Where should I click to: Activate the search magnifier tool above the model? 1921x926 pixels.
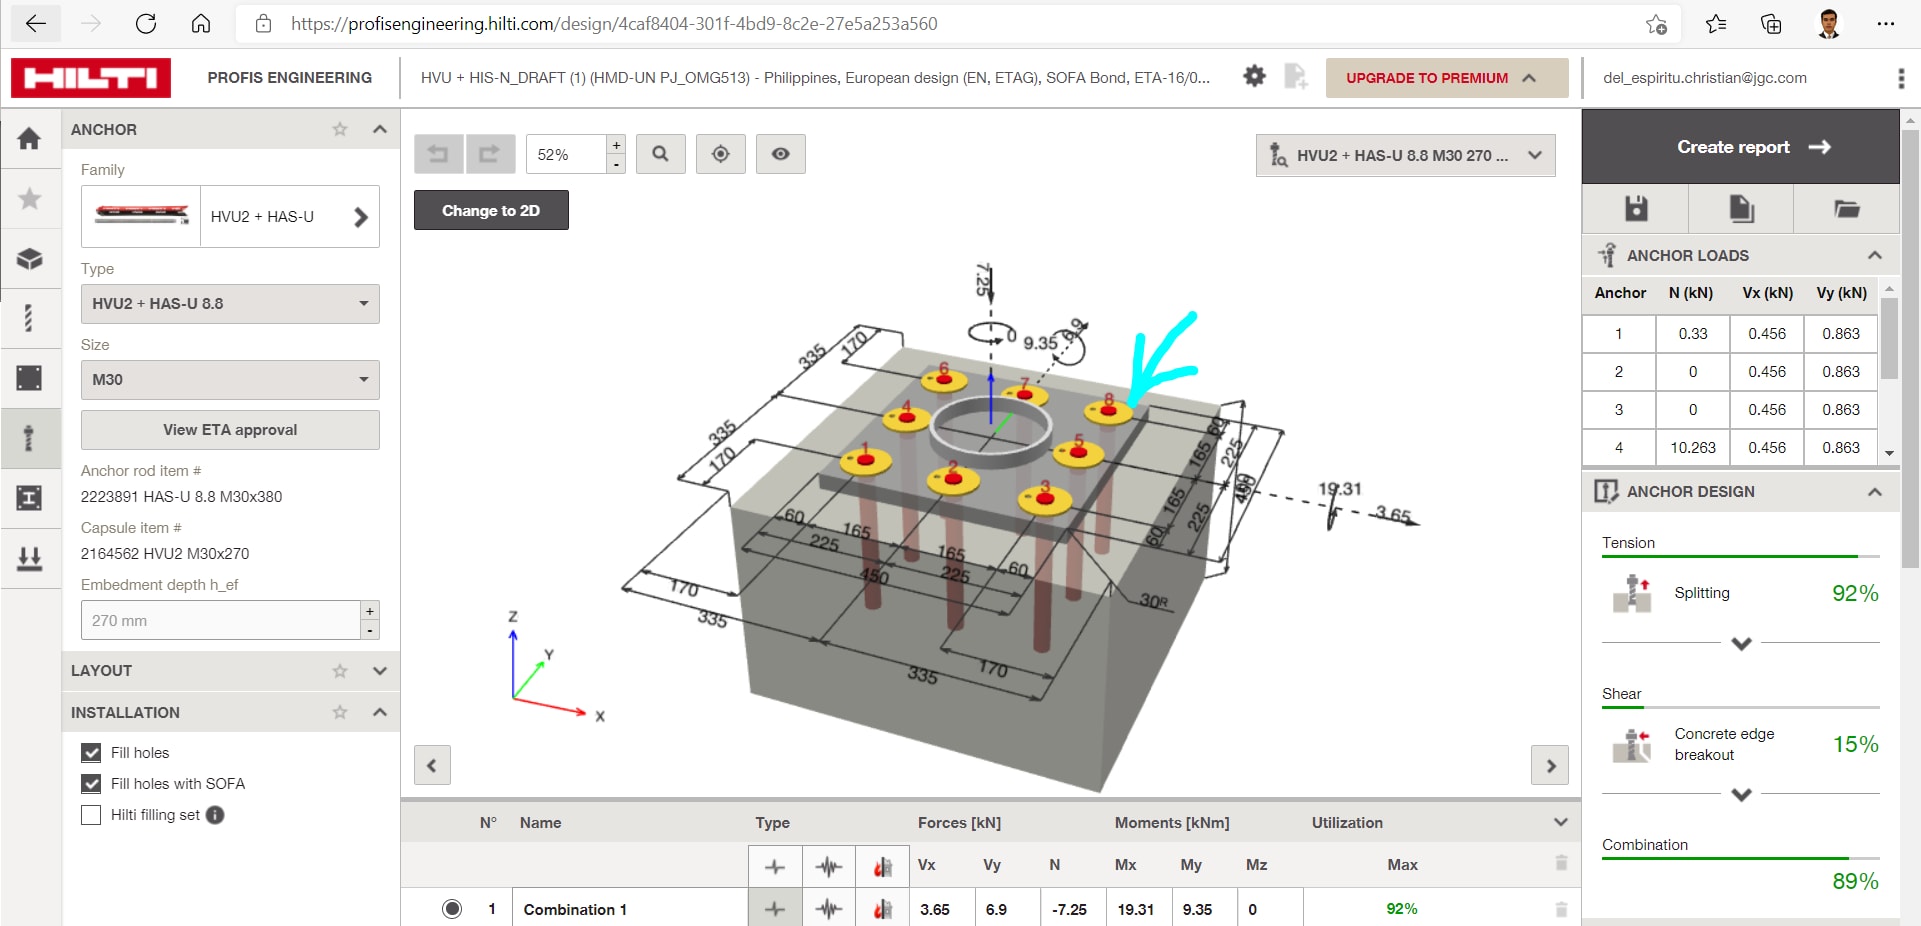(x=660, y=153)
